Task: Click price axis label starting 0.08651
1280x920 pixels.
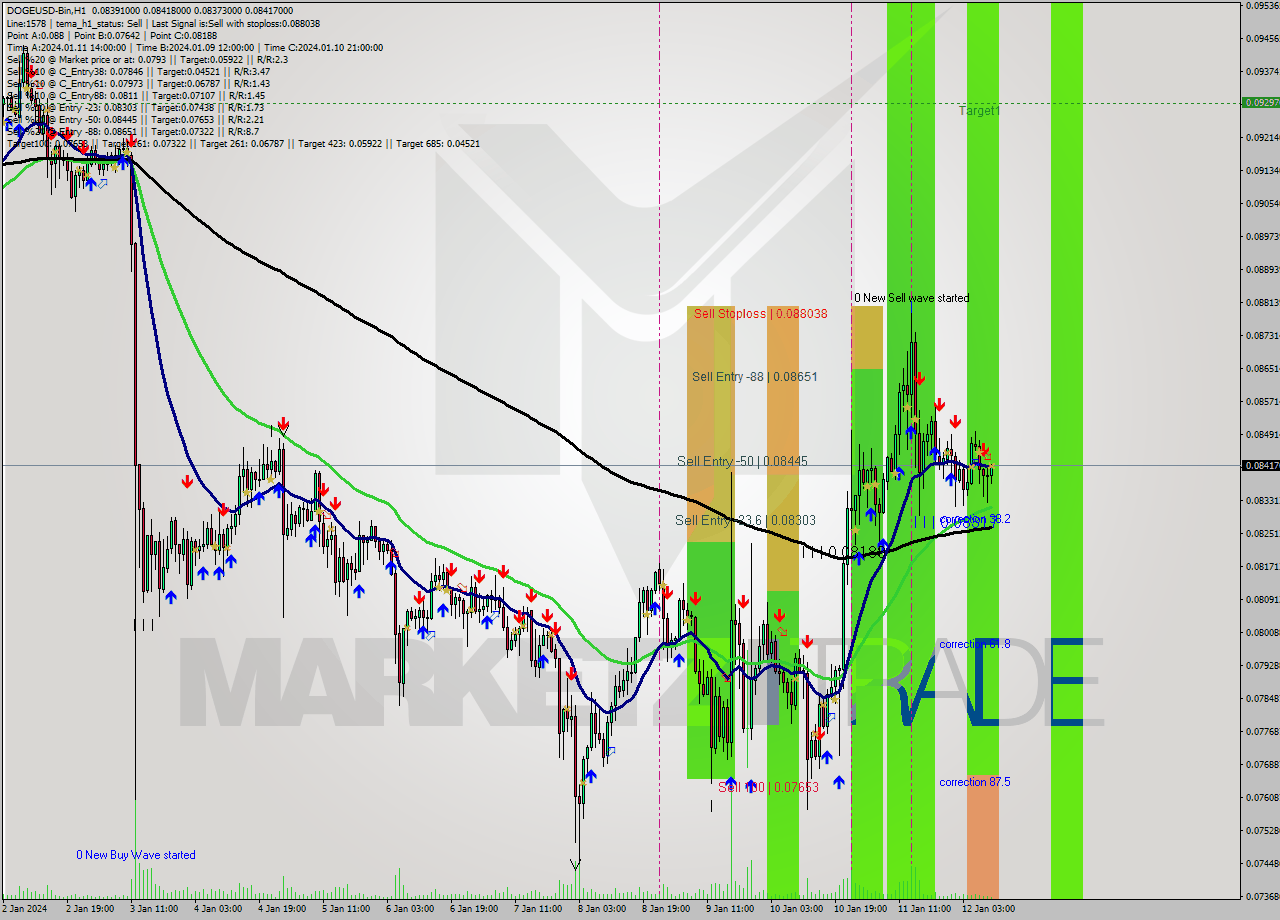Action: (1262, 369)
